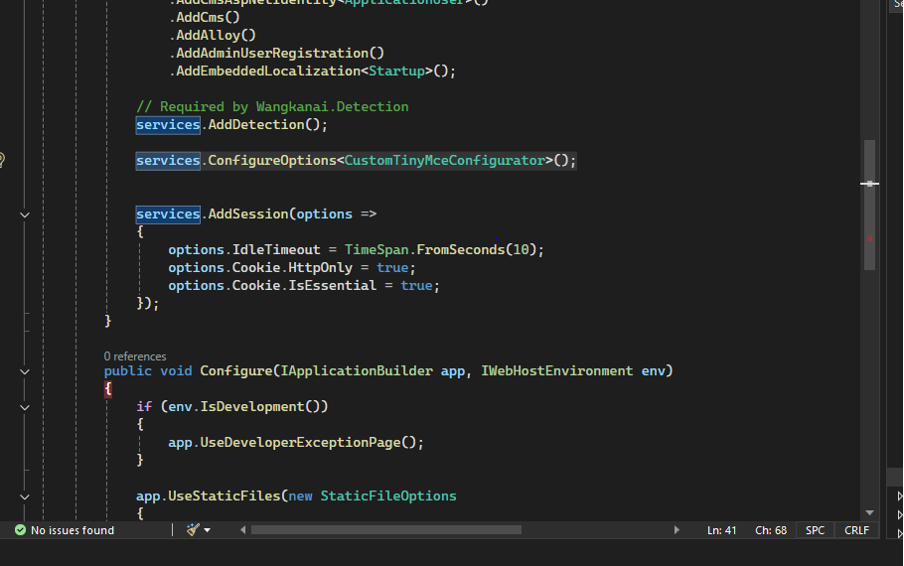The image size is (904, 566).
Task: Click the horizontal scrollbar thumb
Action: 385,530
